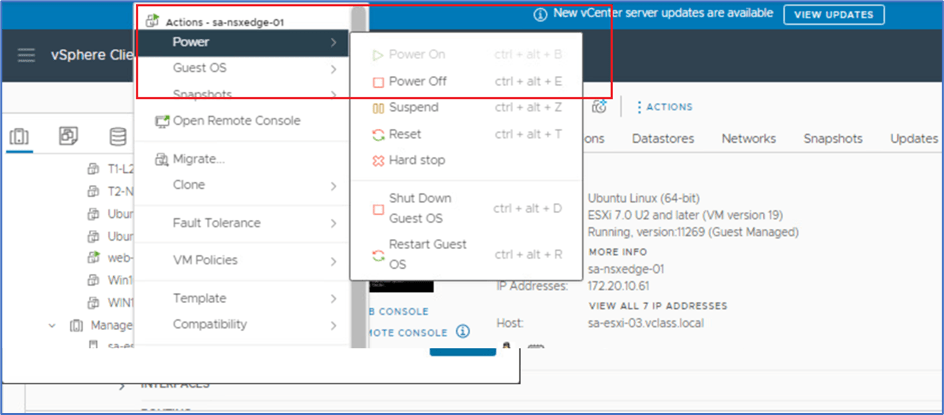
Task: Choose Shut Down Guest OS
Action: click(x=420, y=208)
